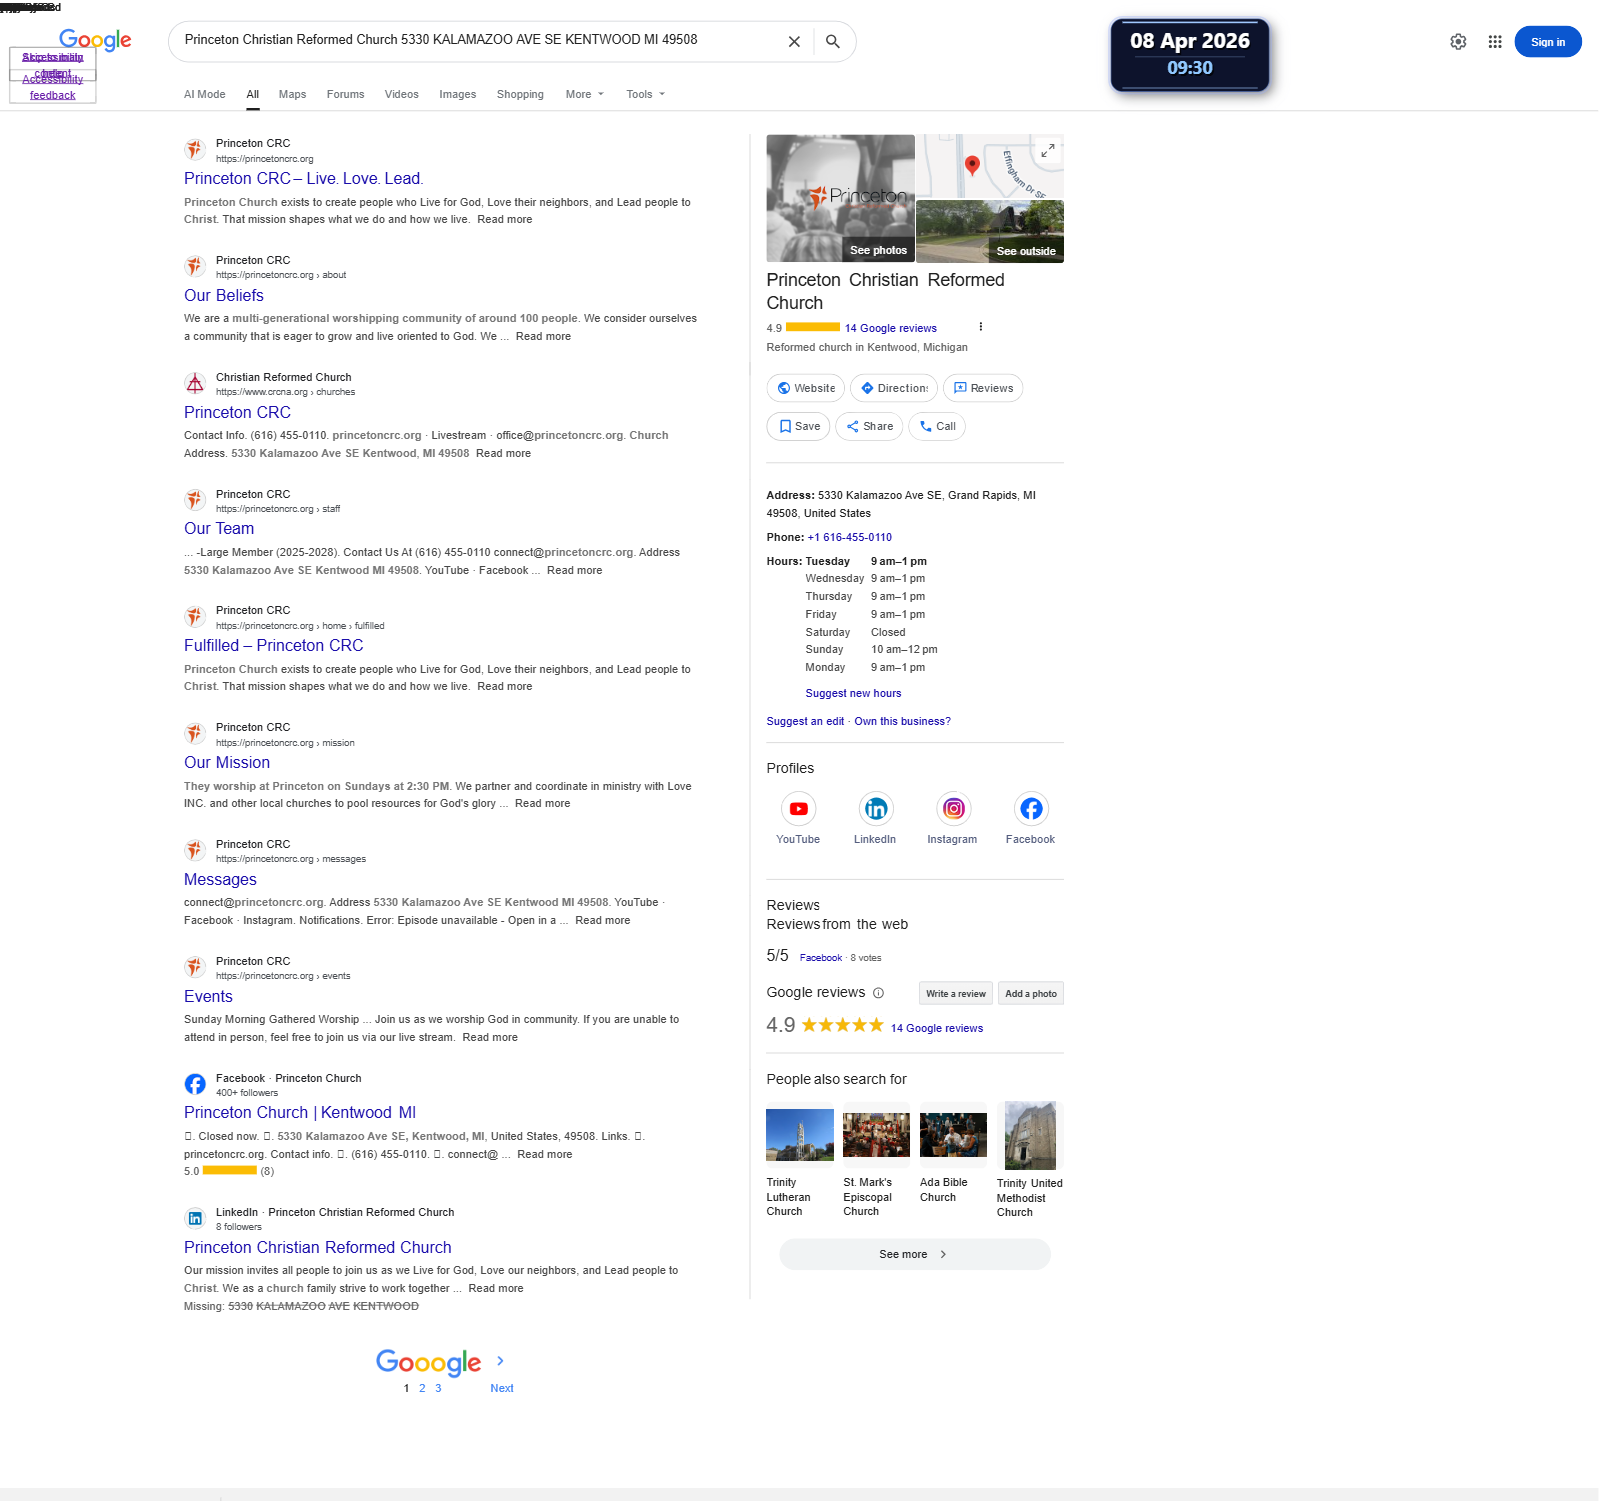Save the church with the Save button
This screenshot has height=1501, width=1610.
(799, 426)
